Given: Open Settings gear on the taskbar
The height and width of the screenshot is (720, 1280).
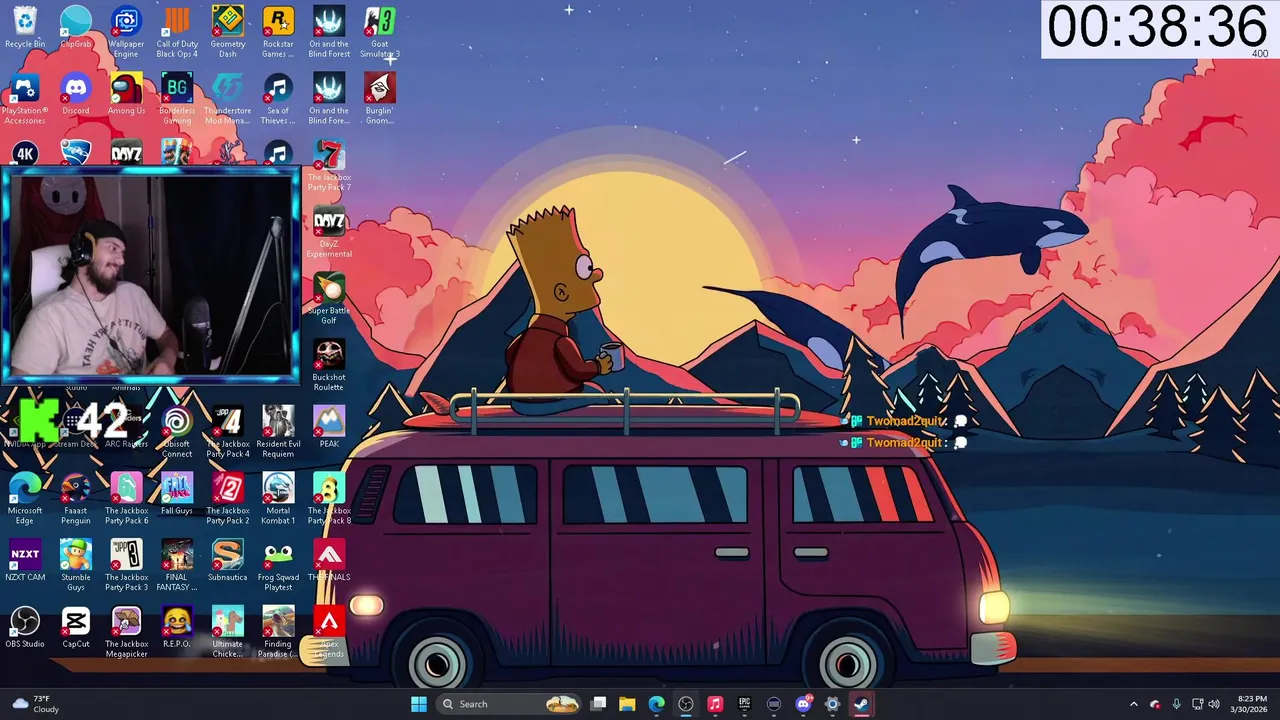Looking at the screenshot, I should pos(832,704).
